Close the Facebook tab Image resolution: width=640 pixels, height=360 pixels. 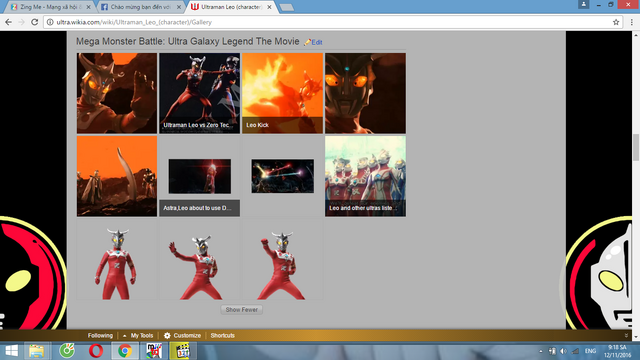click(x=178, y=7)
